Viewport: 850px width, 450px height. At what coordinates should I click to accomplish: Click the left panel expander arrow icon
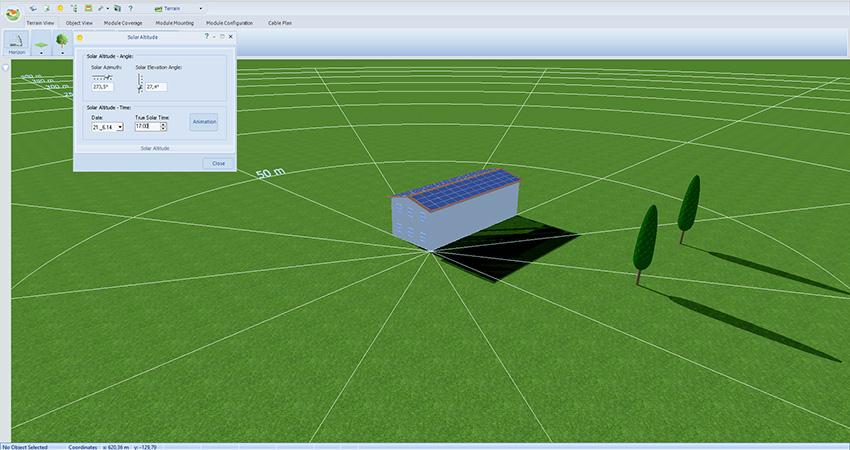(5, 68)
